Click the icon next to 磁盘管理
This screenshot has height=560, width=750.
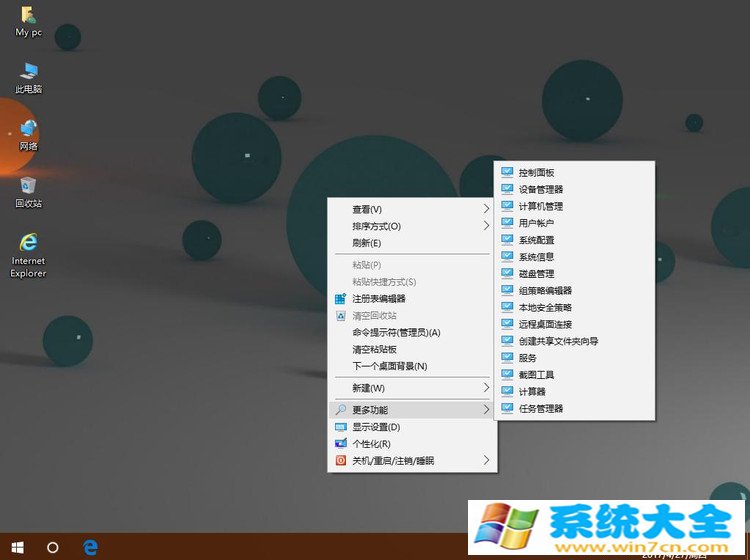tap(507, 274)
